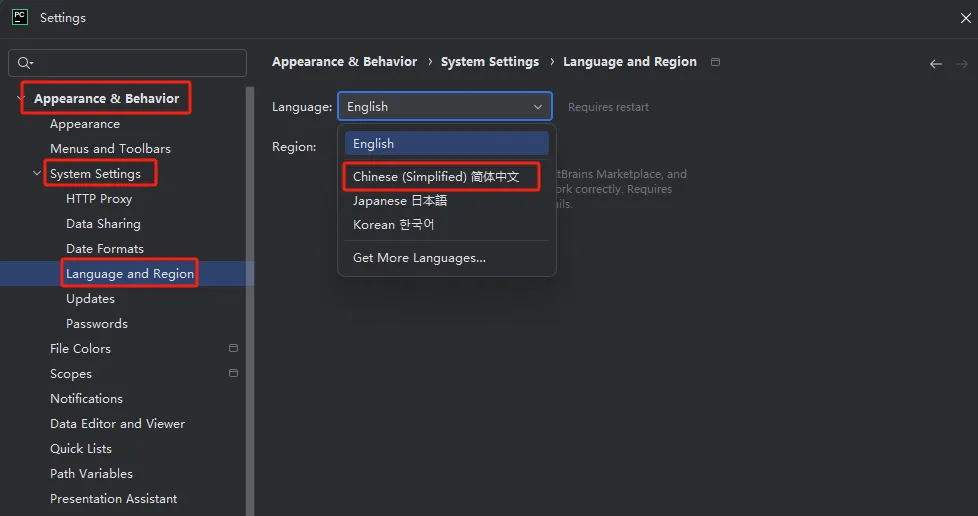Collapse the System Settings chevron
This screenshot has width=978, height=516.
coord(37,173)
